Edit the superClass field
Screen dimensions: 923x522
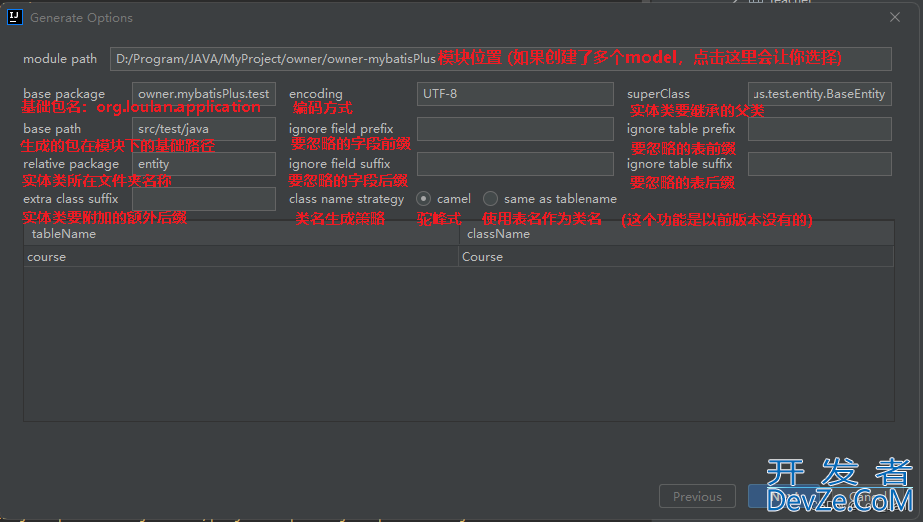819,94
